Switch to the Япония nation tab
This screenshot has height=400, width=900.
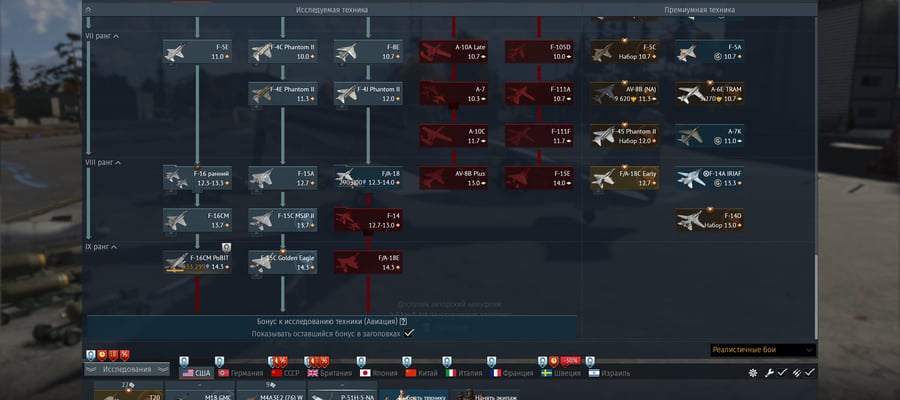(379, 373)
